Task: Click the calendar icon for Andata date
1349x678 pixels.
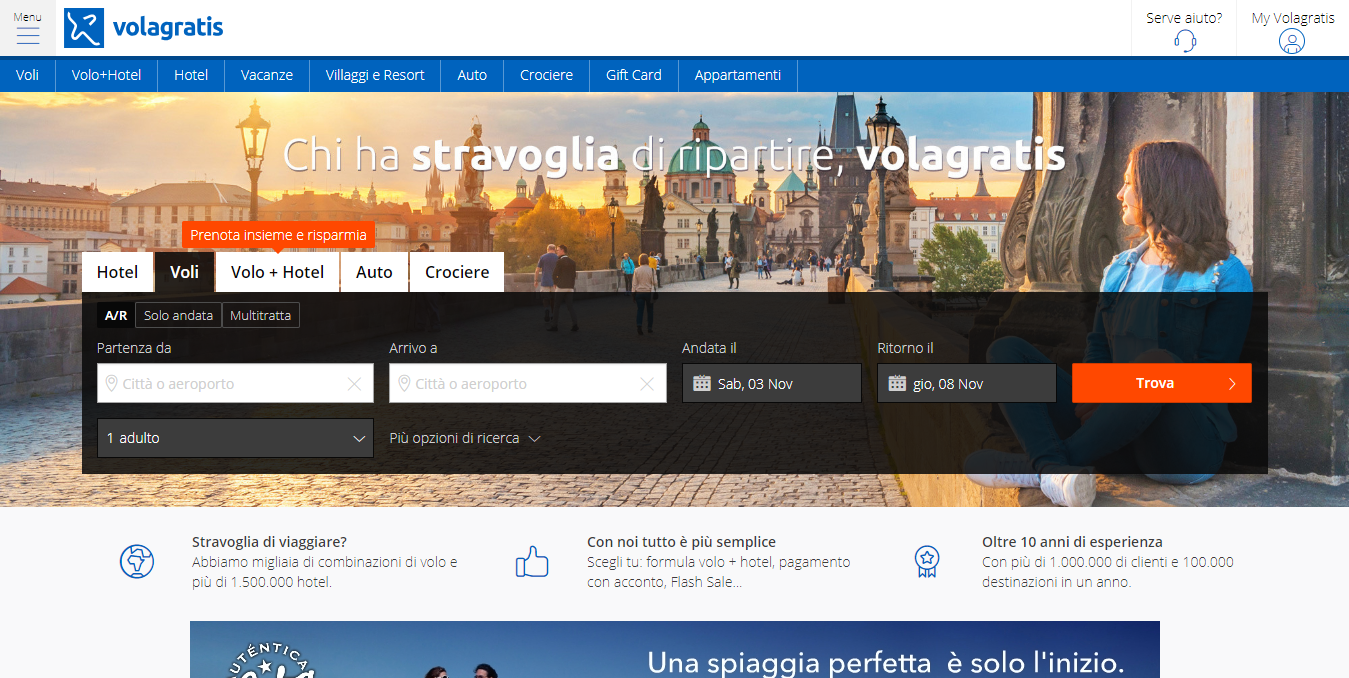Action: click(702, 383)
